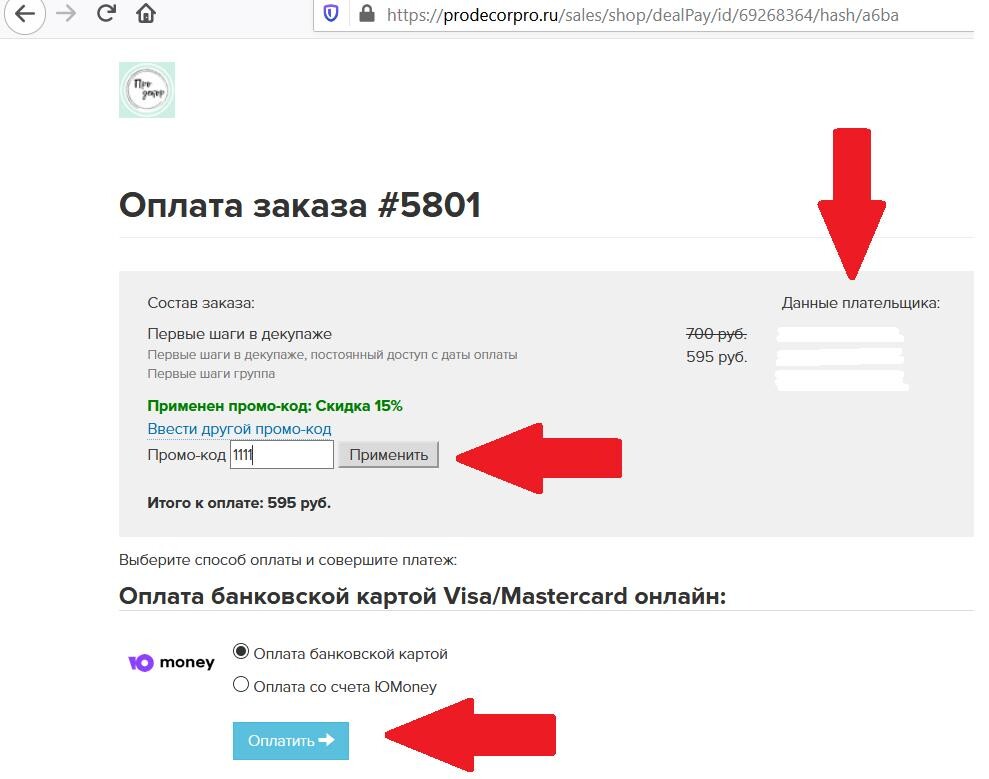Image resolution: width=989 pixels, height=779 pixels.
Task: Open the shield tracking protection icon
Action: 331,13
